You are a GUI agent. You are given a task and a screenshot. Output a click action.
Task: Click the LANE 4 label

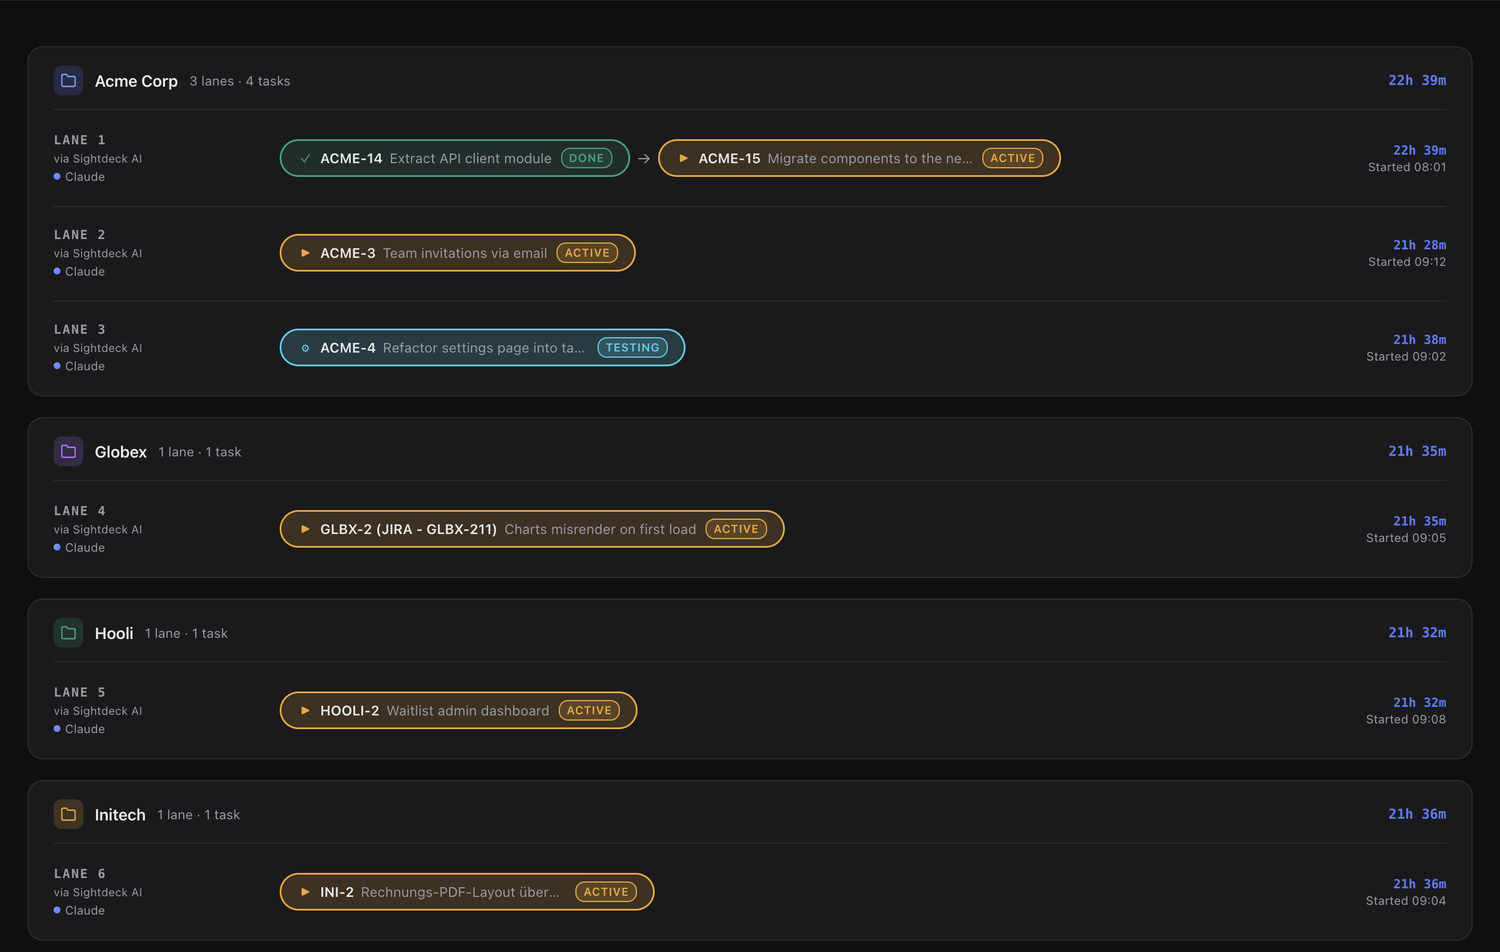point(80,511)
